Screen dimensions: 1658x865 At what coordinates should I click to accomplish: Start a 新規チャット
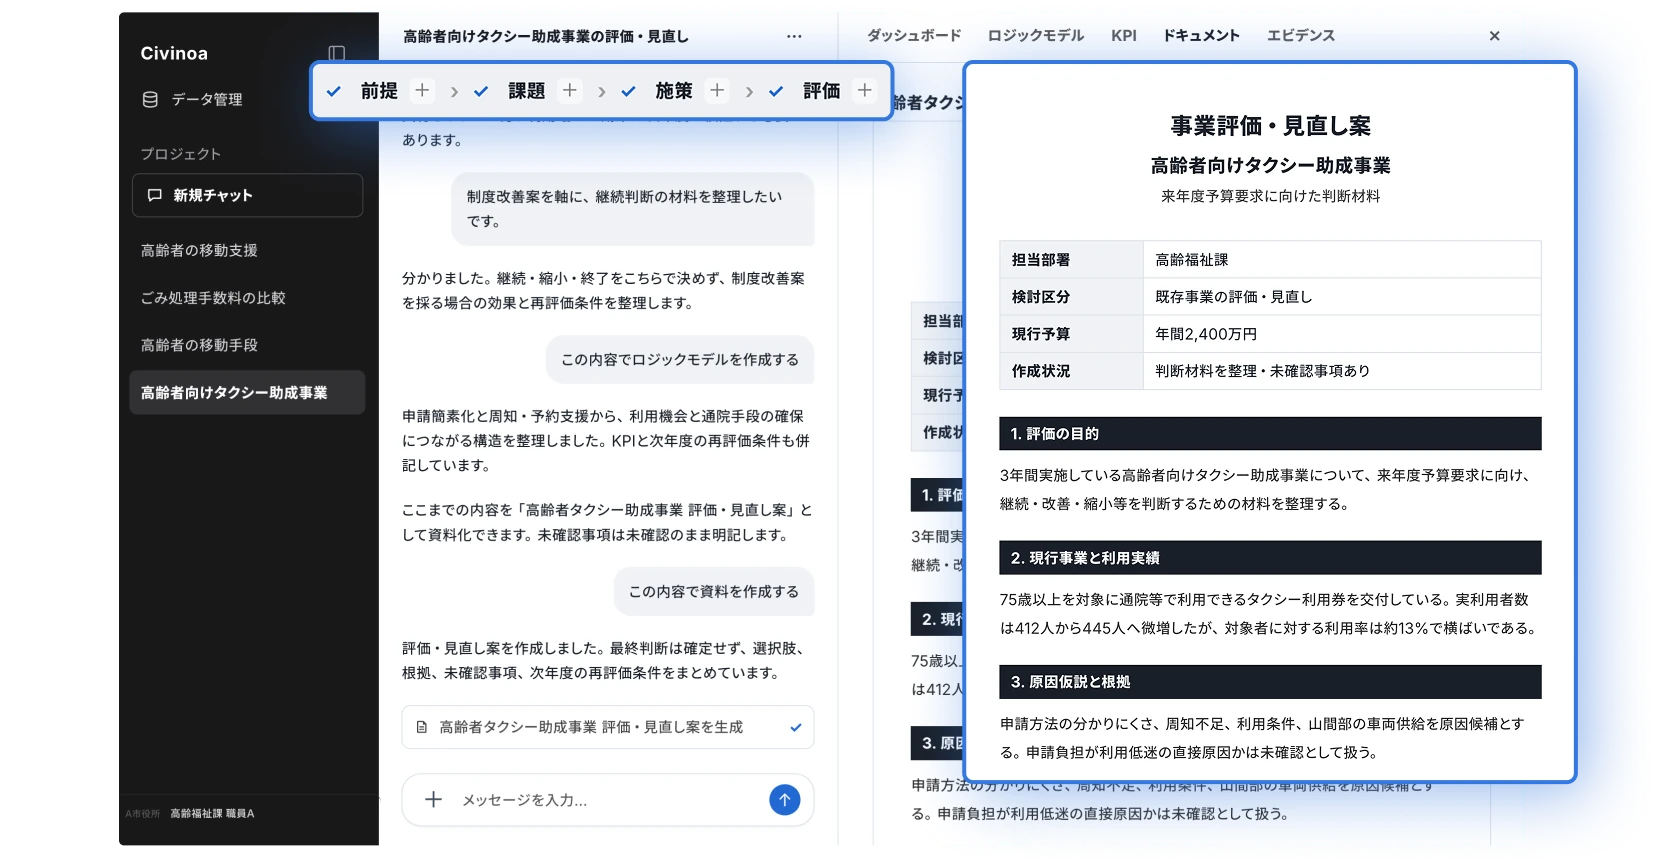pyautogui.click(x=247, y=195)
